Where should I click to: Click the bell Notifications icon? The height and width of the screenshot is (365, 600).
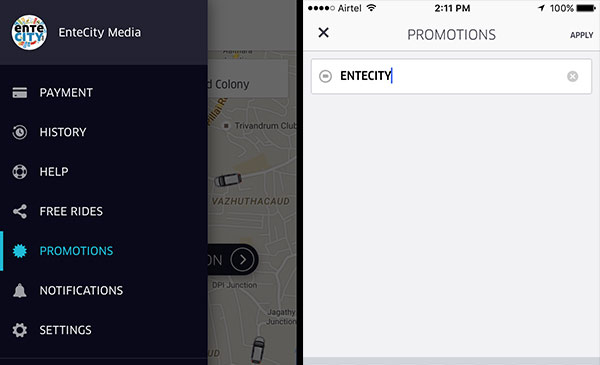(20, 291)
